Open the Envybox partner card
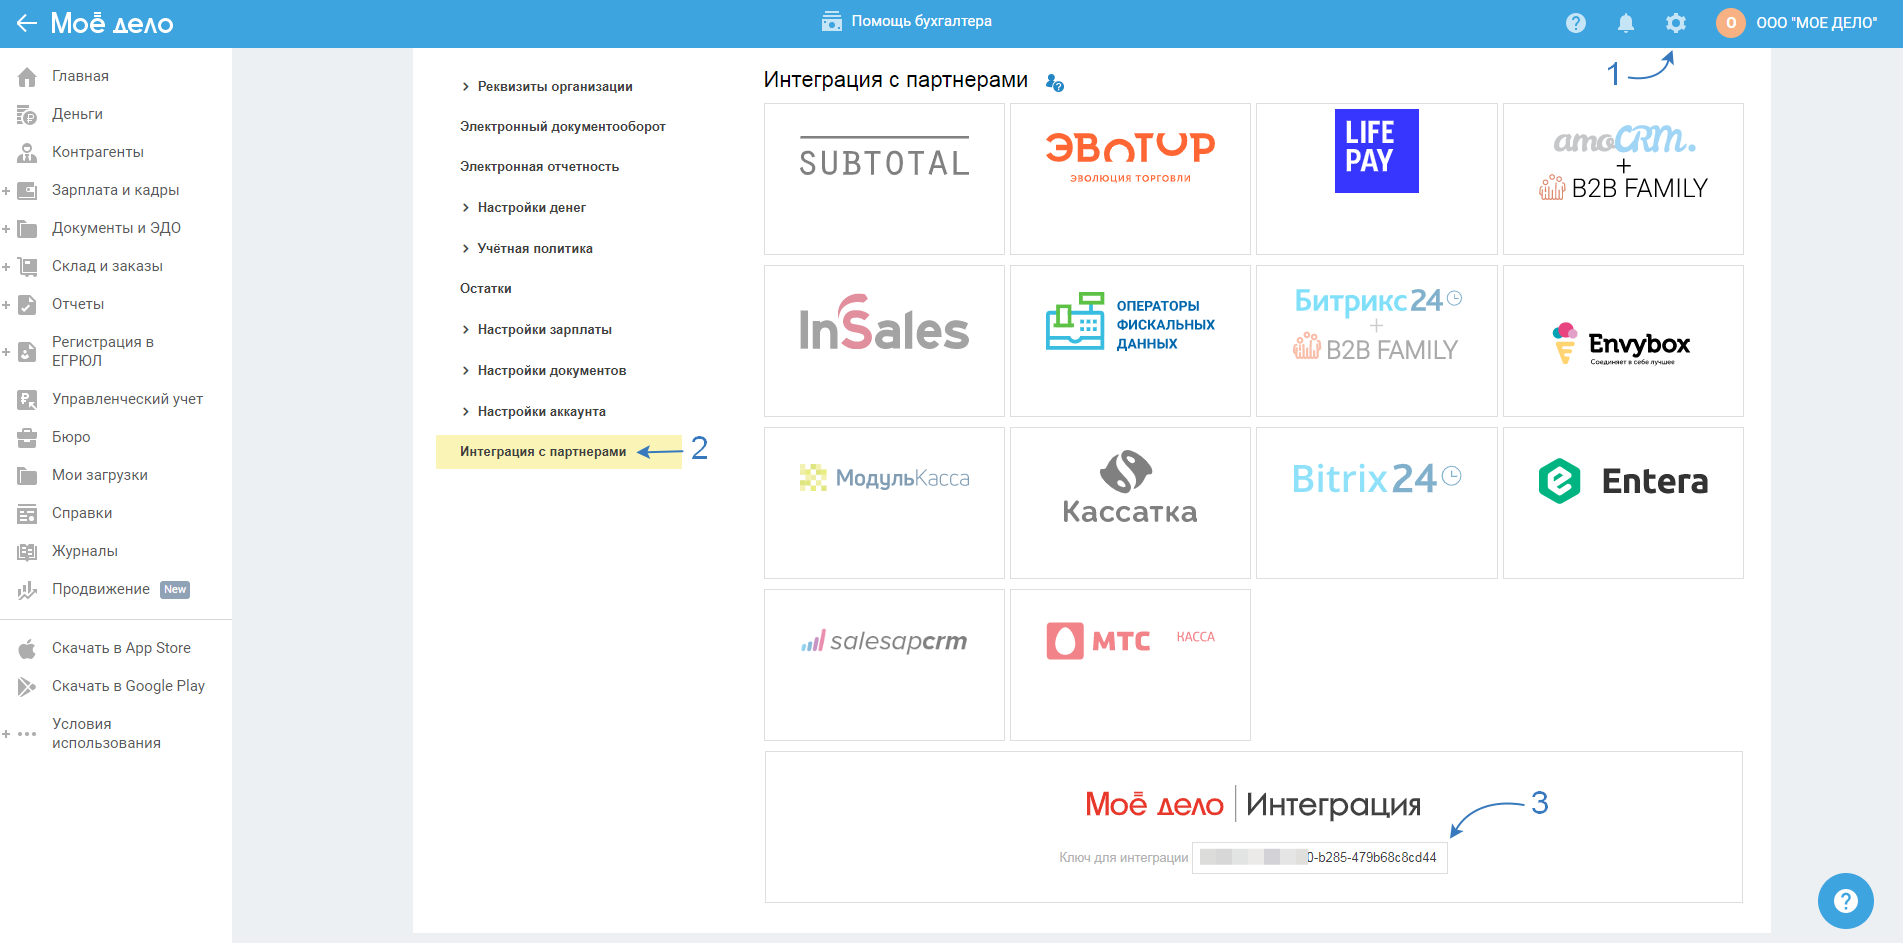 point(1623,341)
